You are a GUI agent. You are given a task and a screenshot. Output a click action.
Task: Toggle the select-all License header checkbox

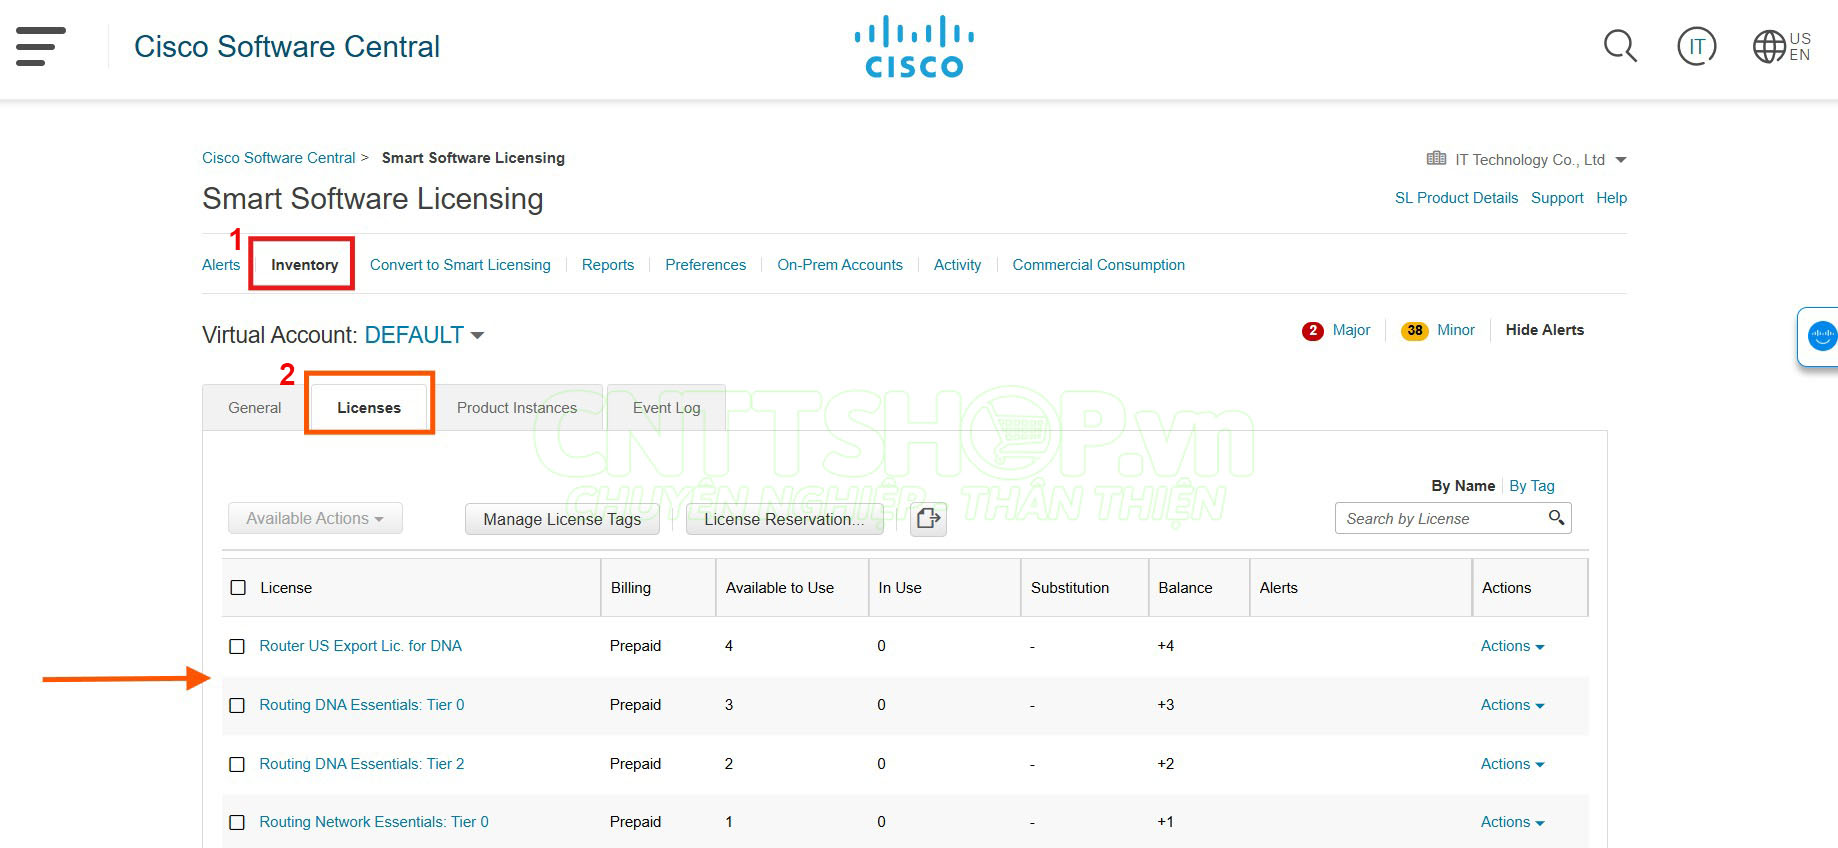coord(238,588)
